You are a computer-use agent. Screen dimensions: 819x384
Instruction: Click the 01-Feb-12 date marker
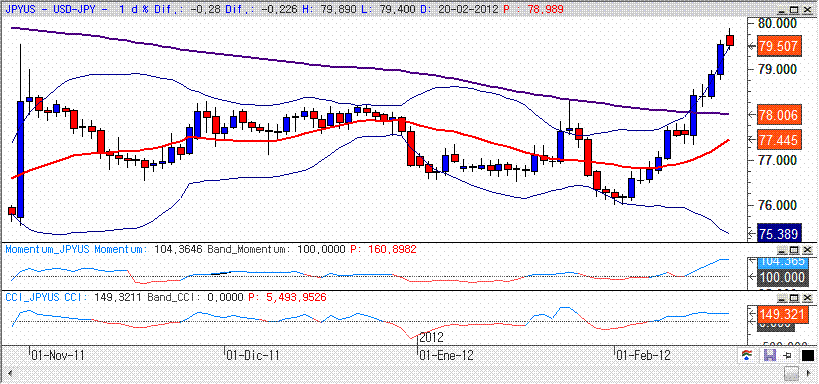click(643, 355)
